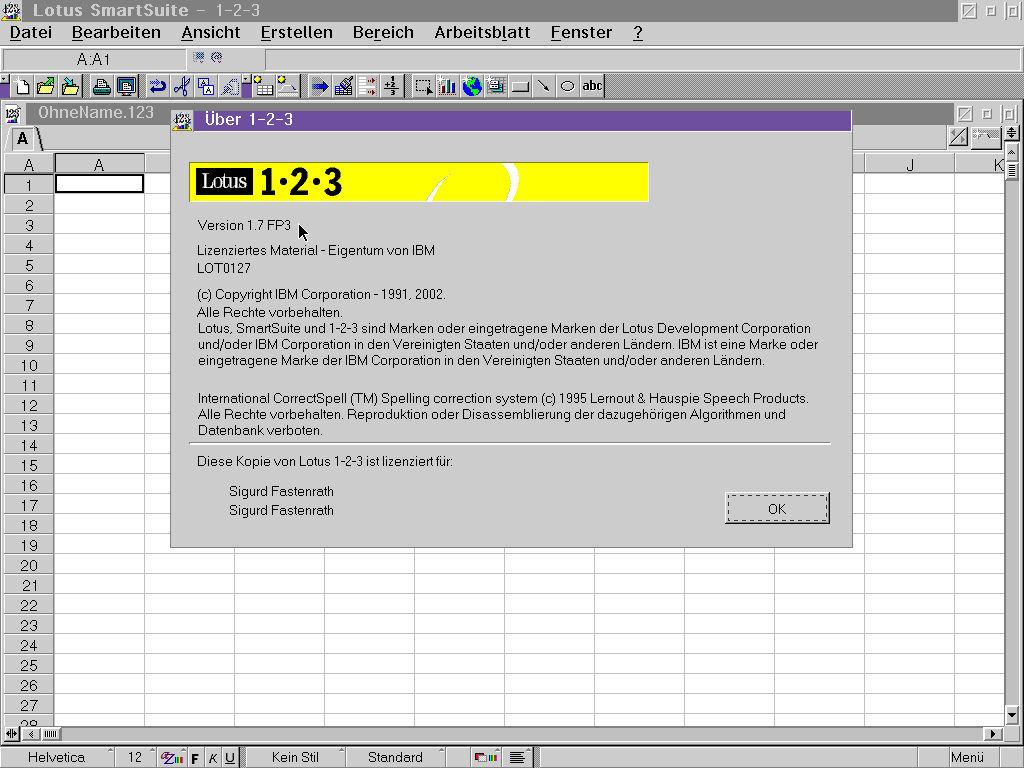Click the rectangle button drawing icon

(520, 86)
